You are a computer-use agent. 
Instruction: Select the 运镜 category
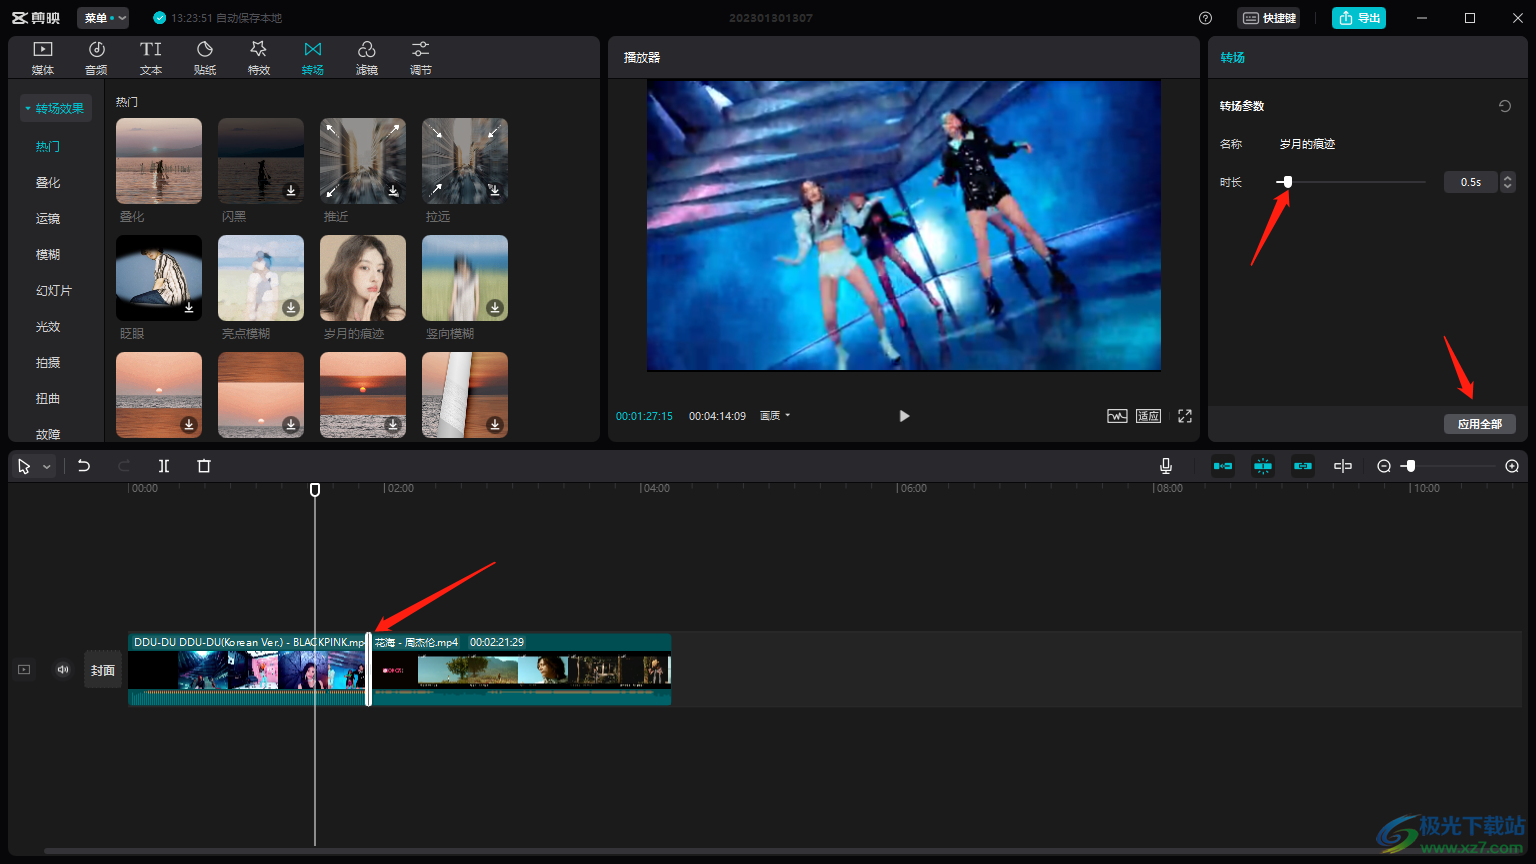[48, 218]
